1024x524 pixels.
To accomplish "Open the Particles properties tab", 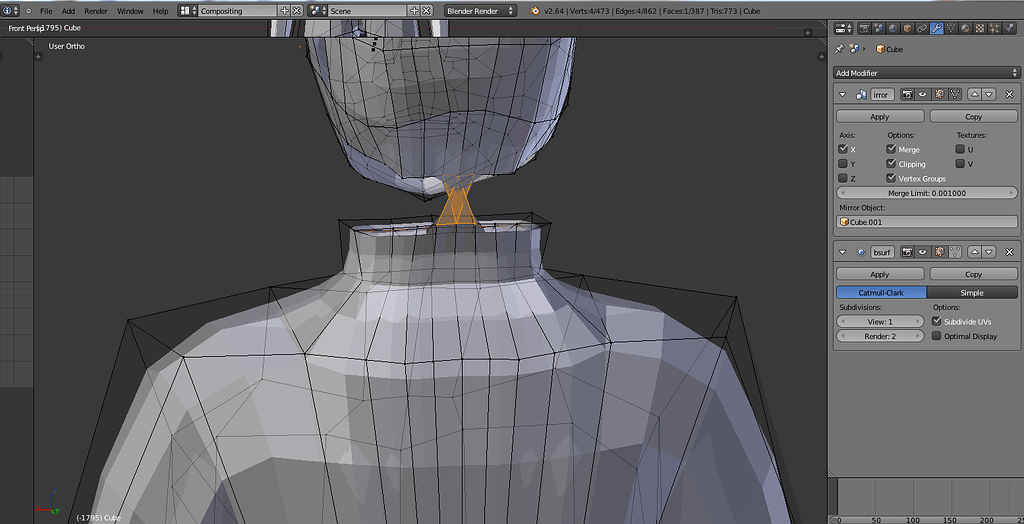I will tap(994, 28).
